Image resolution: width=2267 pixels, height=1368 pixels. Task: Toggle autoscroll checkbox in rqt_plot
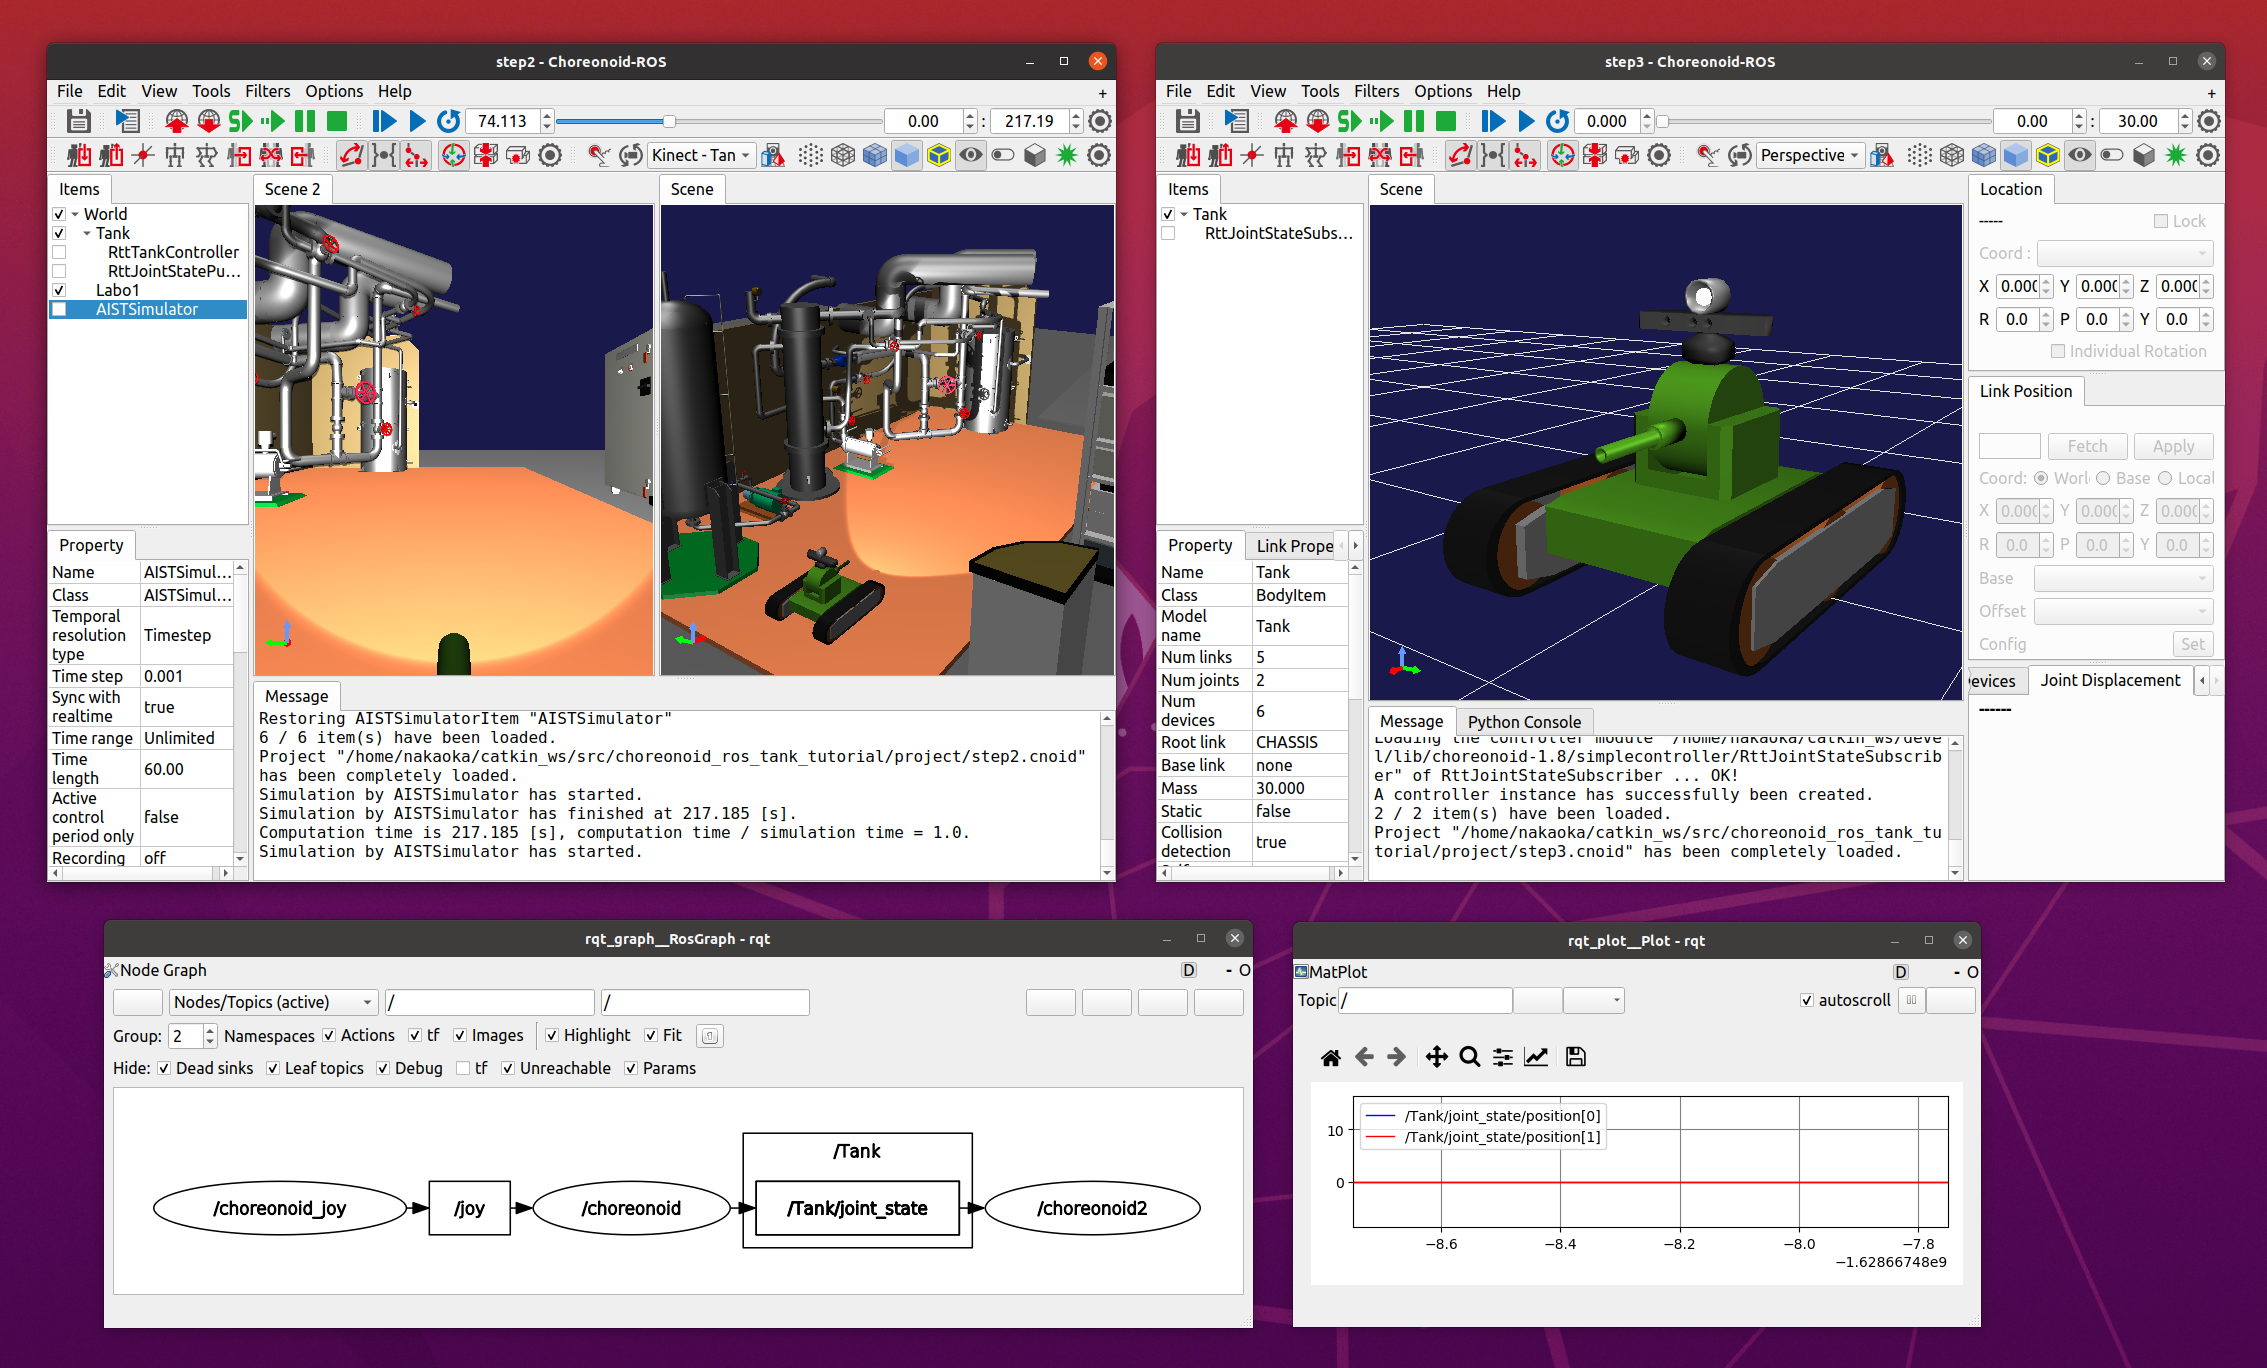point(1806,1000)
